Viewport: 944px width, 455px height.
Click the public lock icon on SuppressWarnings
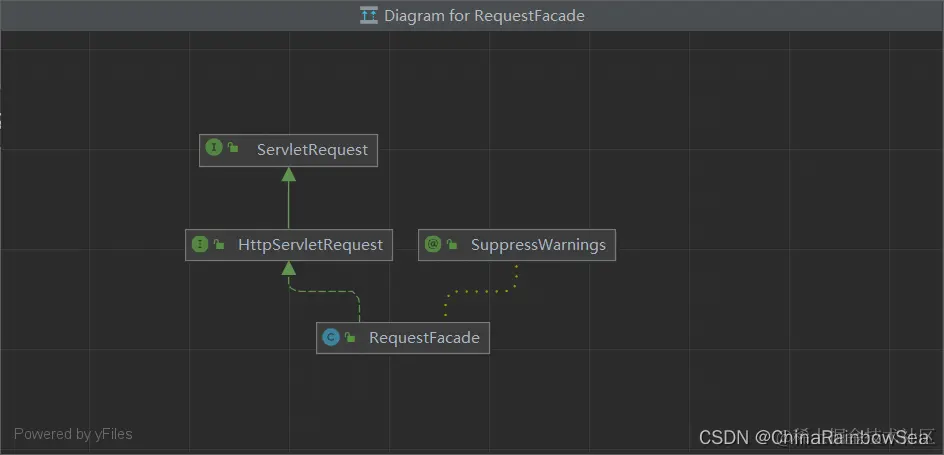[x=452, y=245]
